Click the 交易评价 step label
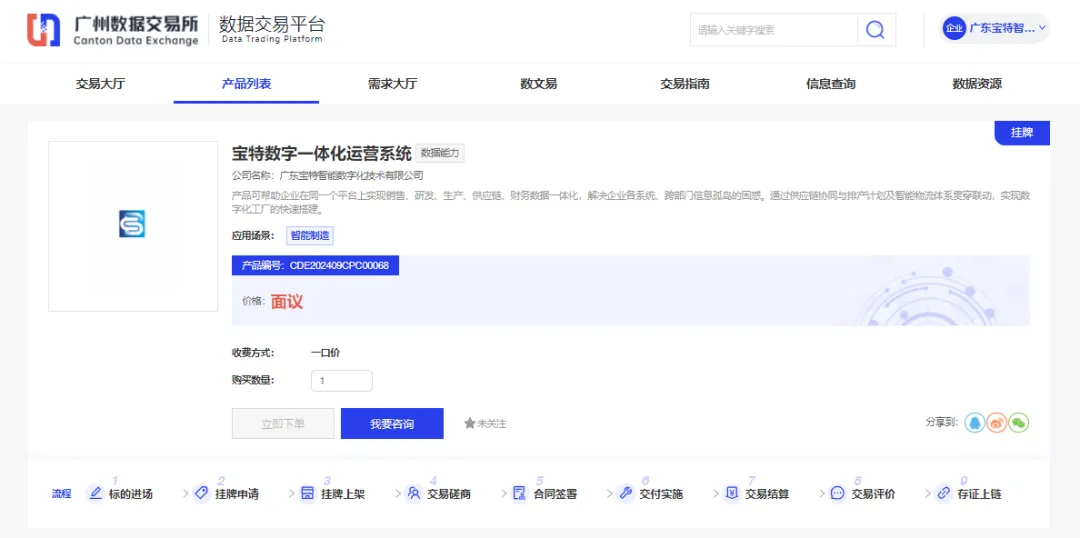This screenshot has height=538, width=1080. [873, 494]
